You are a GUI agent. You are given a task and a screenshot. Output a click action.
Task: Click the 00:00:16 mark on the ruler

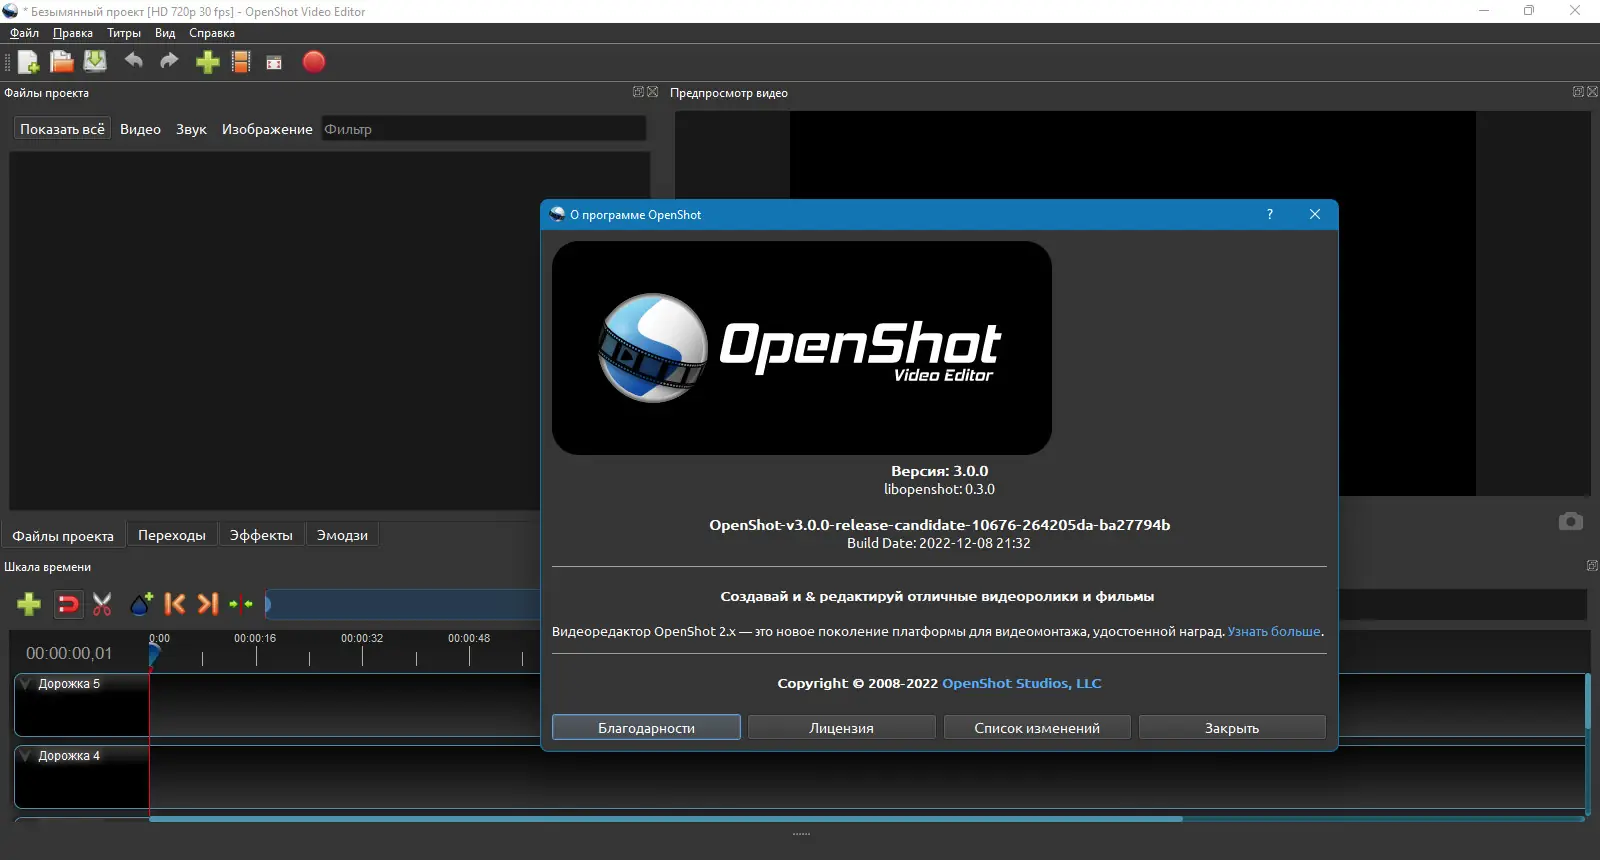(x=255, y=638)
